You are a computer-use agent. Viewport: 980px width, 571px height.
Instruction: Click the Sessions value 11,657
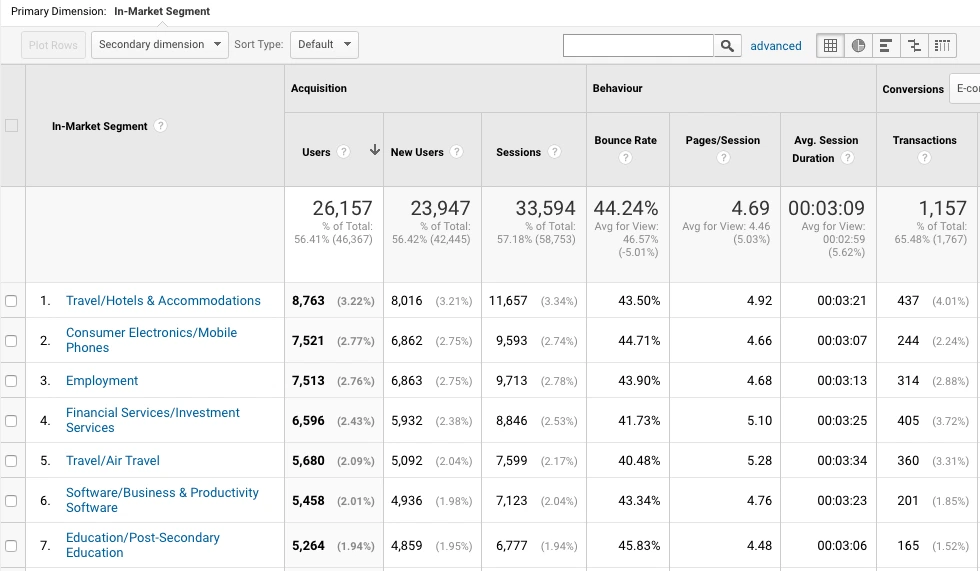[x=508, y=300]
